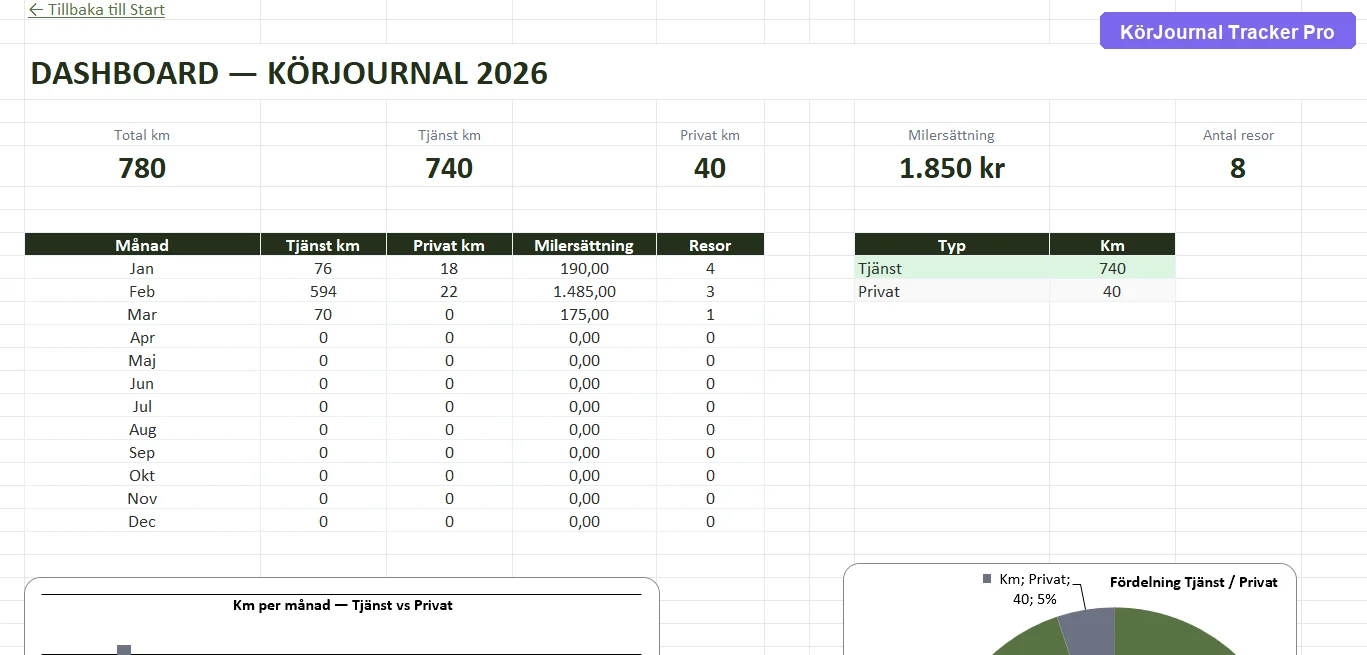Select the Tjänst km value 740
Screen dimensions: 1367x655
(x=449, y=168)
